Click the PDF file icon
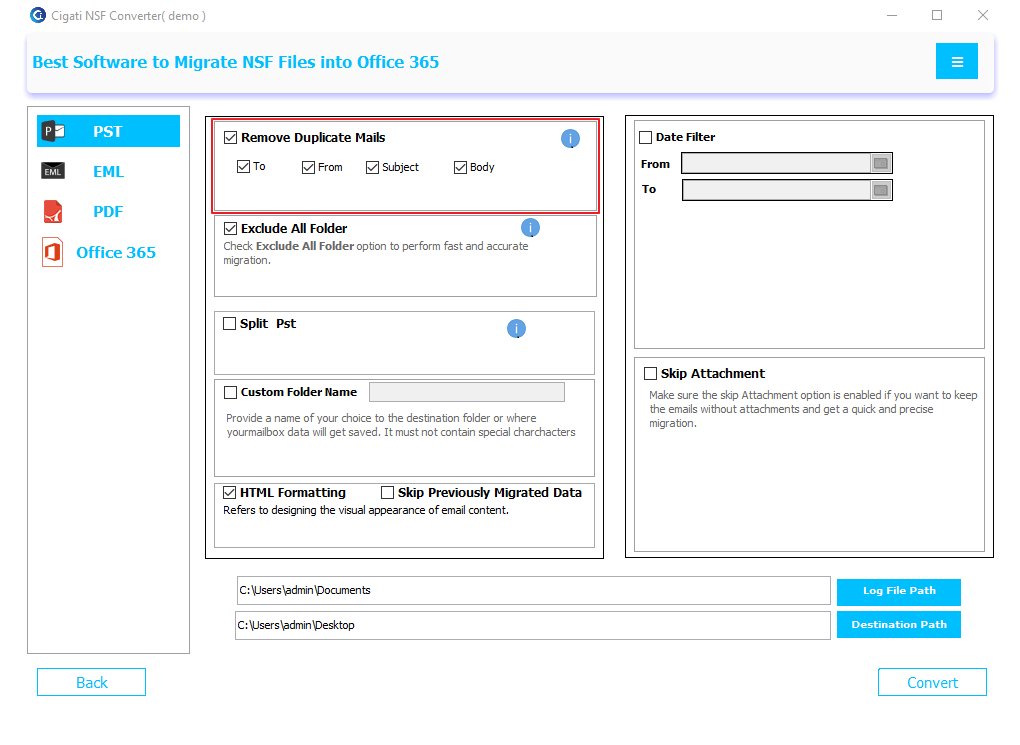The height and width of the screenshot is (745, 1020). click(x=53, y=211)
